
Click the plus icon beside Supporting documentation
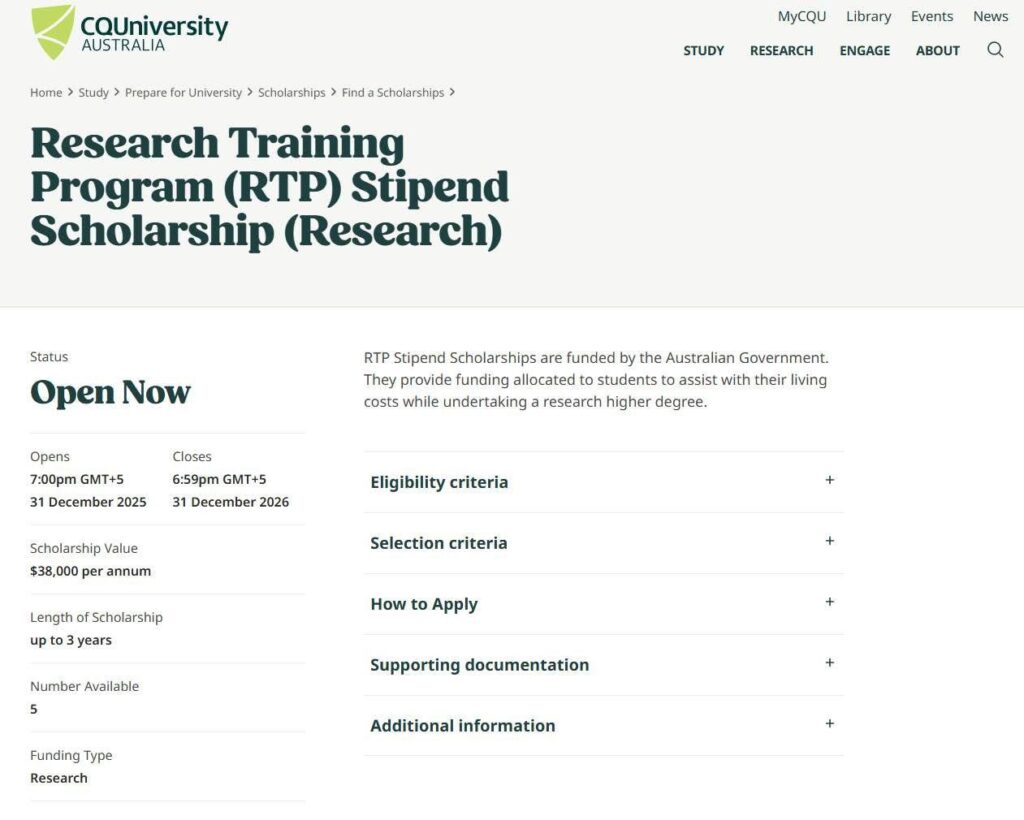click(x=829, y=663)
